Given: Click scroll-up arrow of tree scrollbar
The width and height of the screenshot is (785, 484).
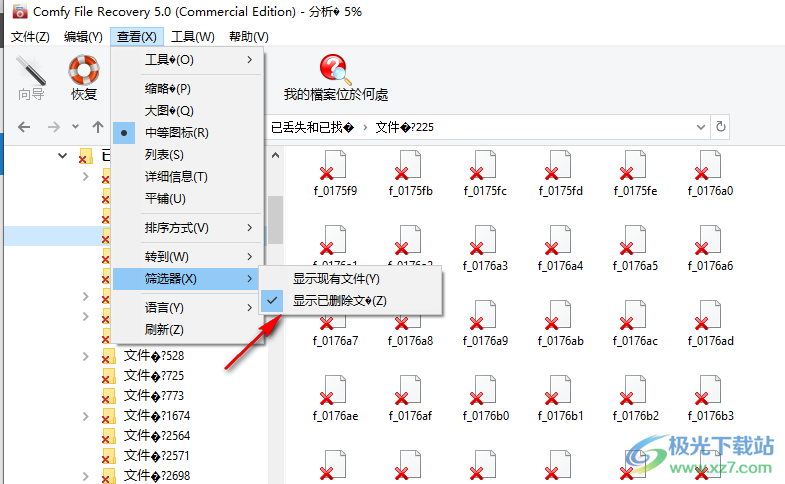Looking at the screenshot, I should pos(275,156).
